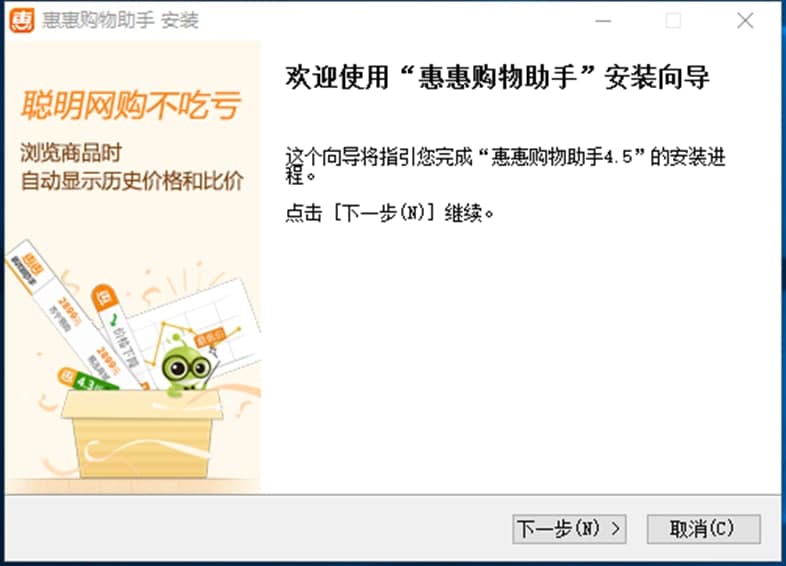The width and height of the screenshot is (786, 566).
Task: Click the price chart graphic behind mascot
Action: (x=202, y=323)
